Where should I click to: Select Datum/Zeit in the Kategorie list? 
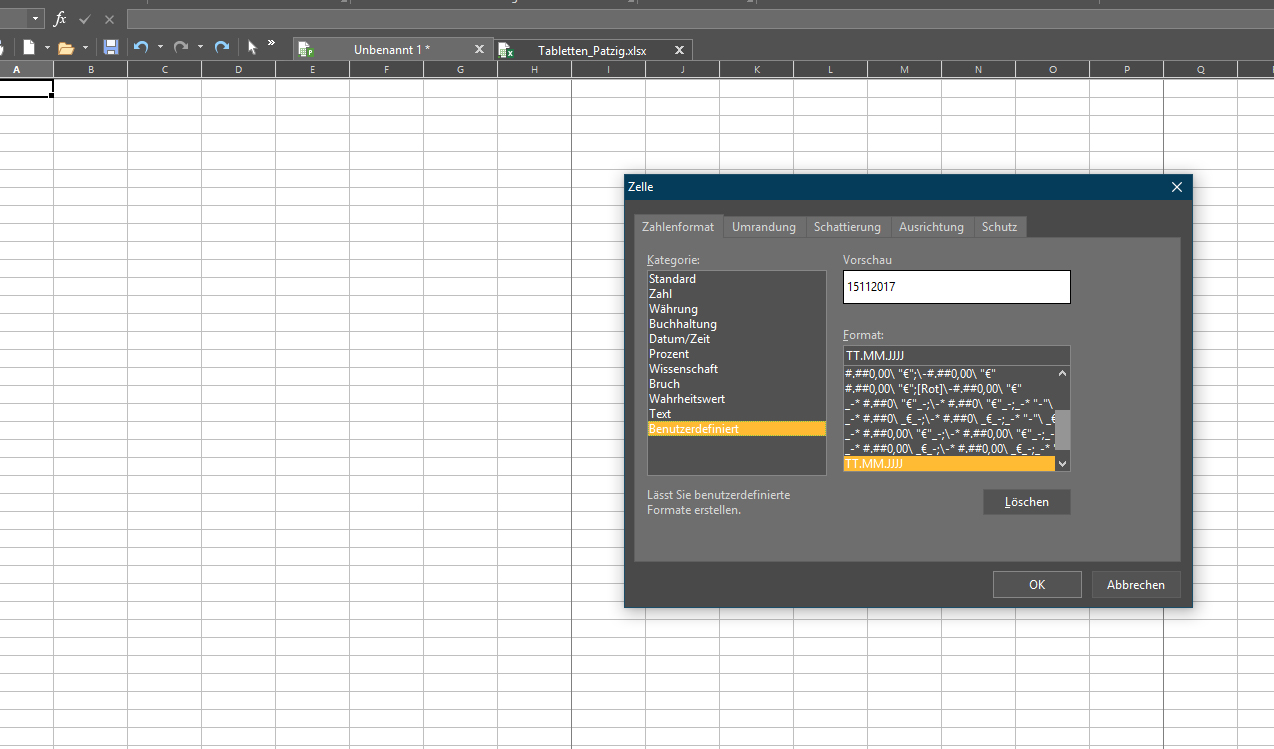coord(682,339)
